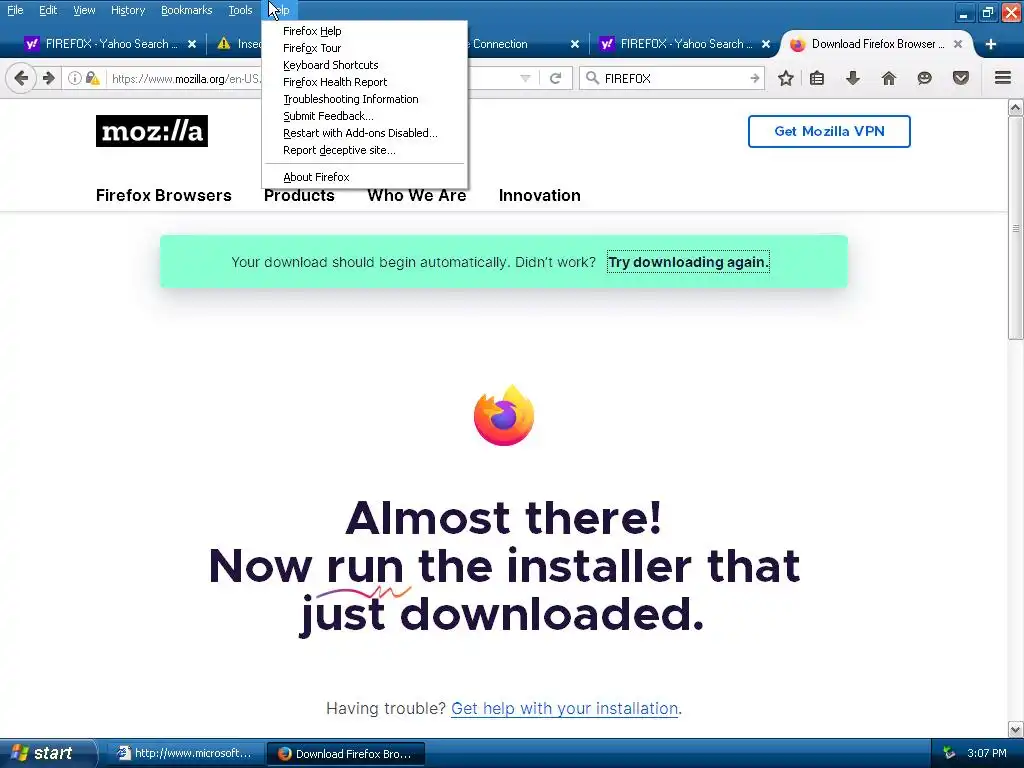Open Get help with your installation link
The height and width of the screenshot is (768, 1024).
point(564,709)
